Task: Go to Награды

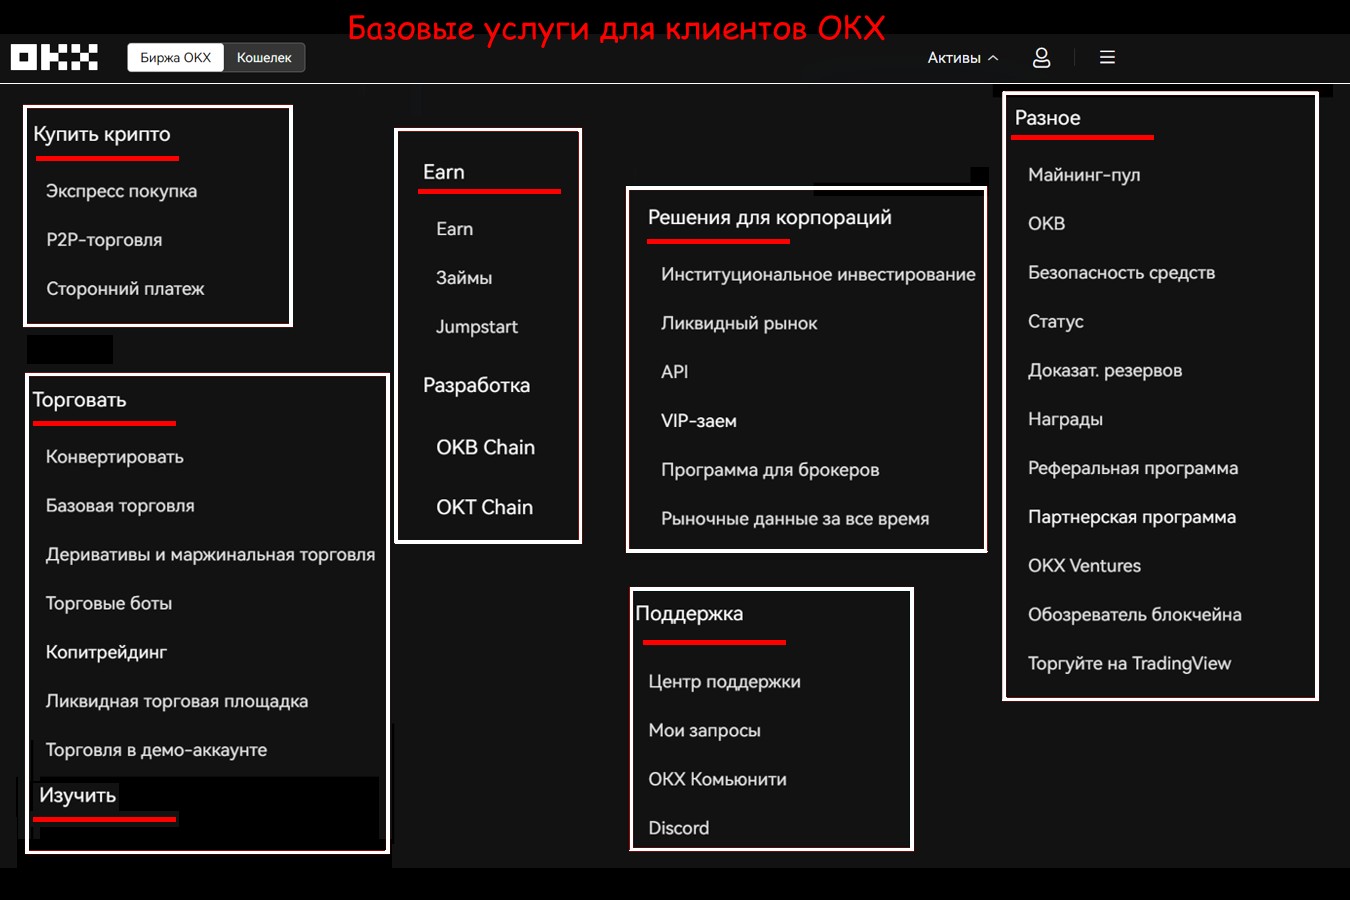Action: [1066, 419]
